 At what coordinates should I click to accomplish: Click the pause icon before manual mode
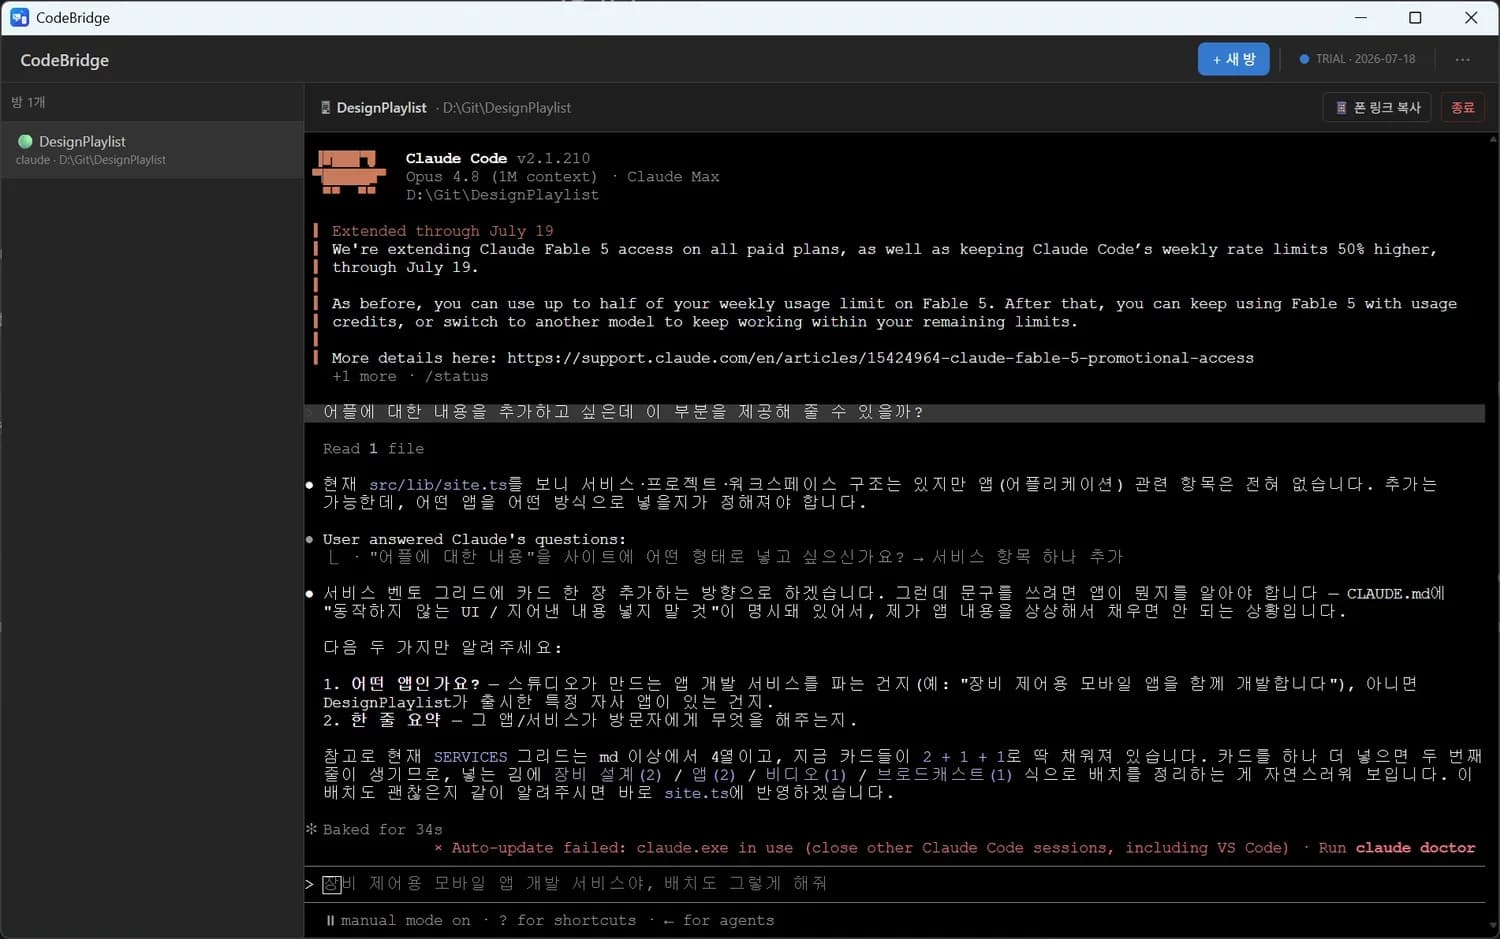point(330,921)
